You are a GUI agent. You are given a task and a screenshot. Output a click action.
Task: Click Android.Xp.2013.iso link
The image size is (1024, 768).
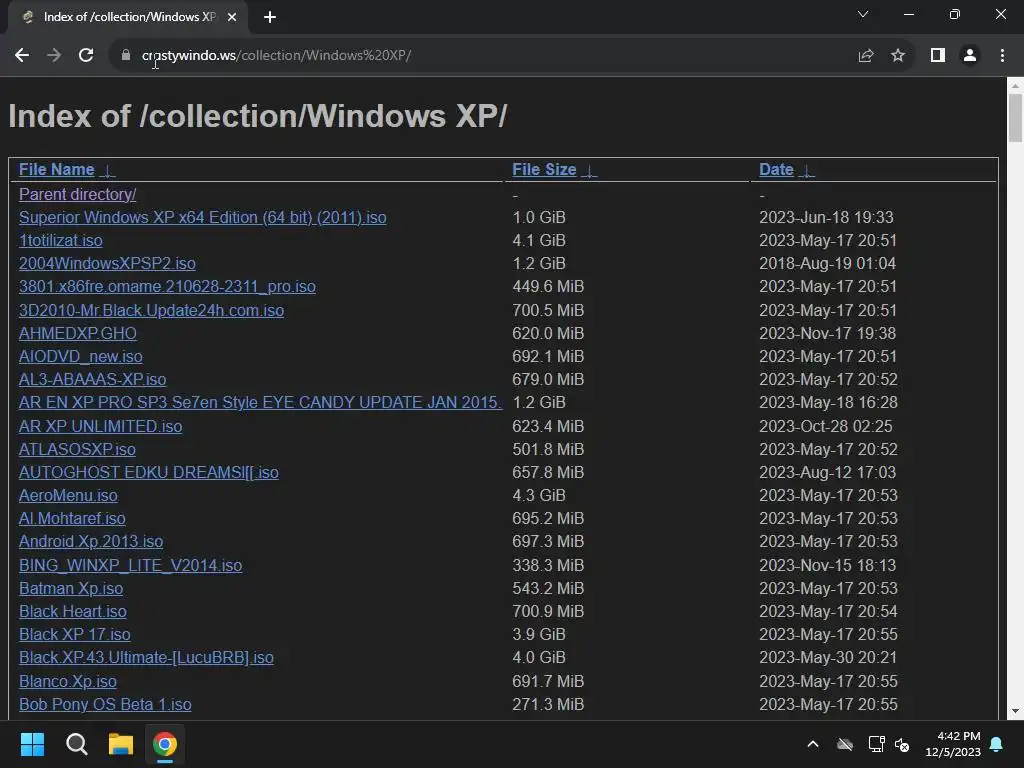(x=91, y=541)
